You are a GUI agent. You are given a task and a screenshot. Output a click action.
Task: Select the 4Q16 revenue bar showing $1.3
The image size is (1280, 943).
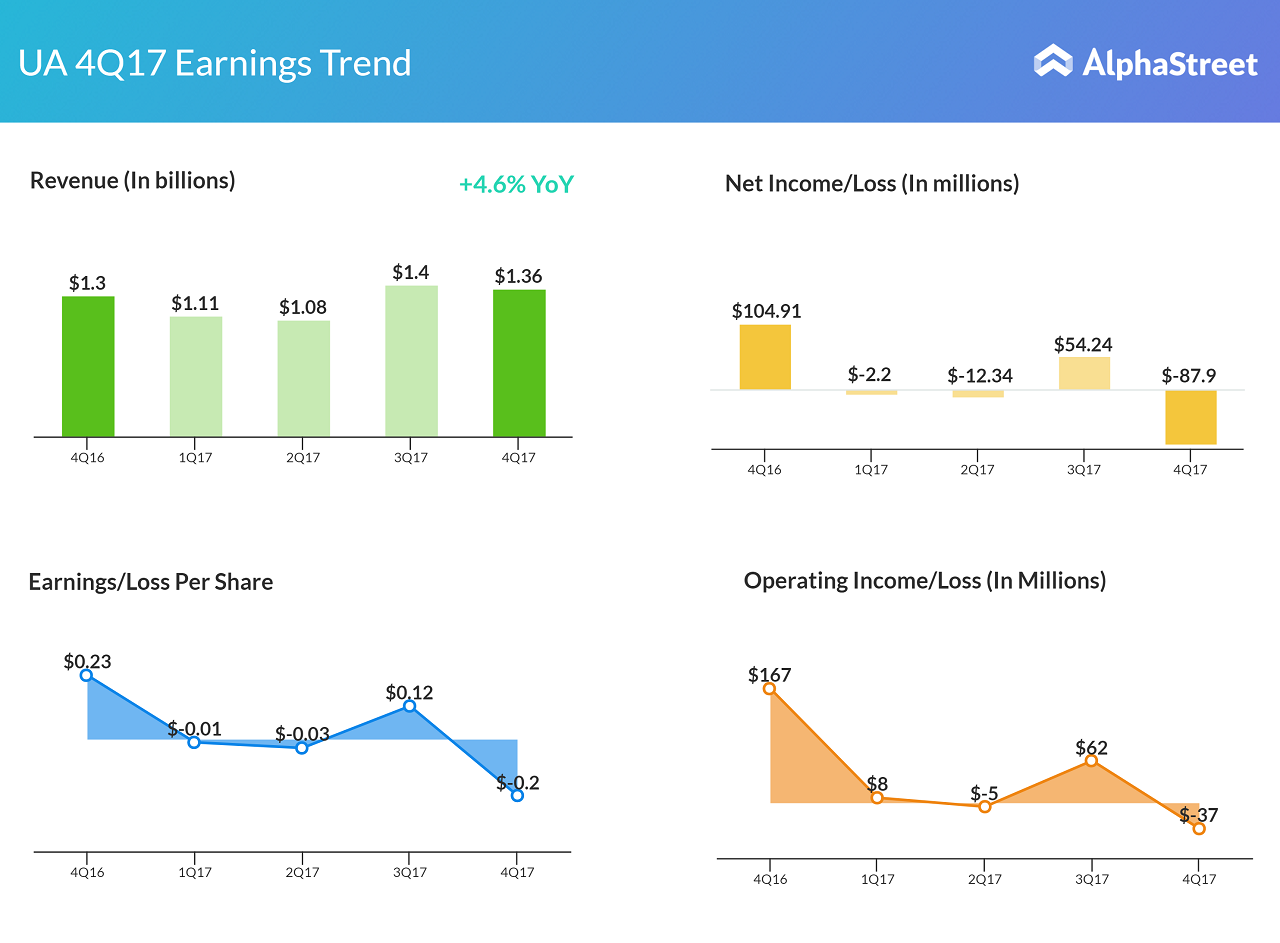88,366
